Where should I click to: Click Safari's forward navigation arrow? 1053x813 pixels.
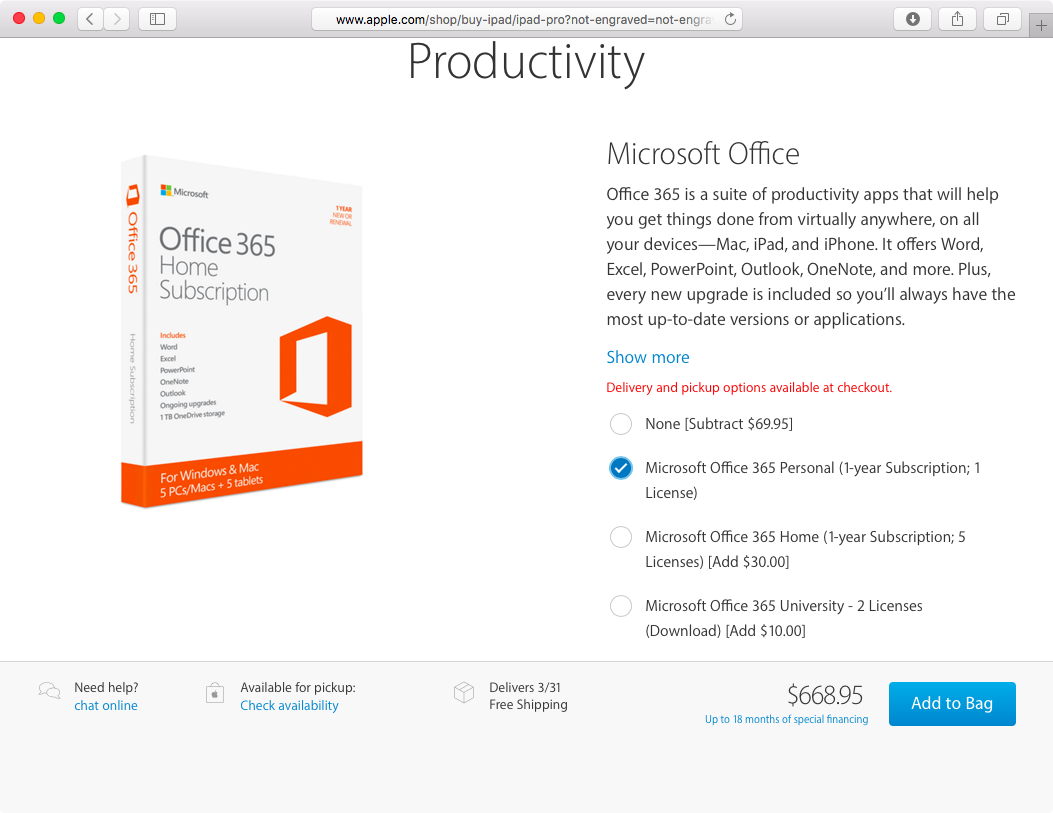point(117,19)
